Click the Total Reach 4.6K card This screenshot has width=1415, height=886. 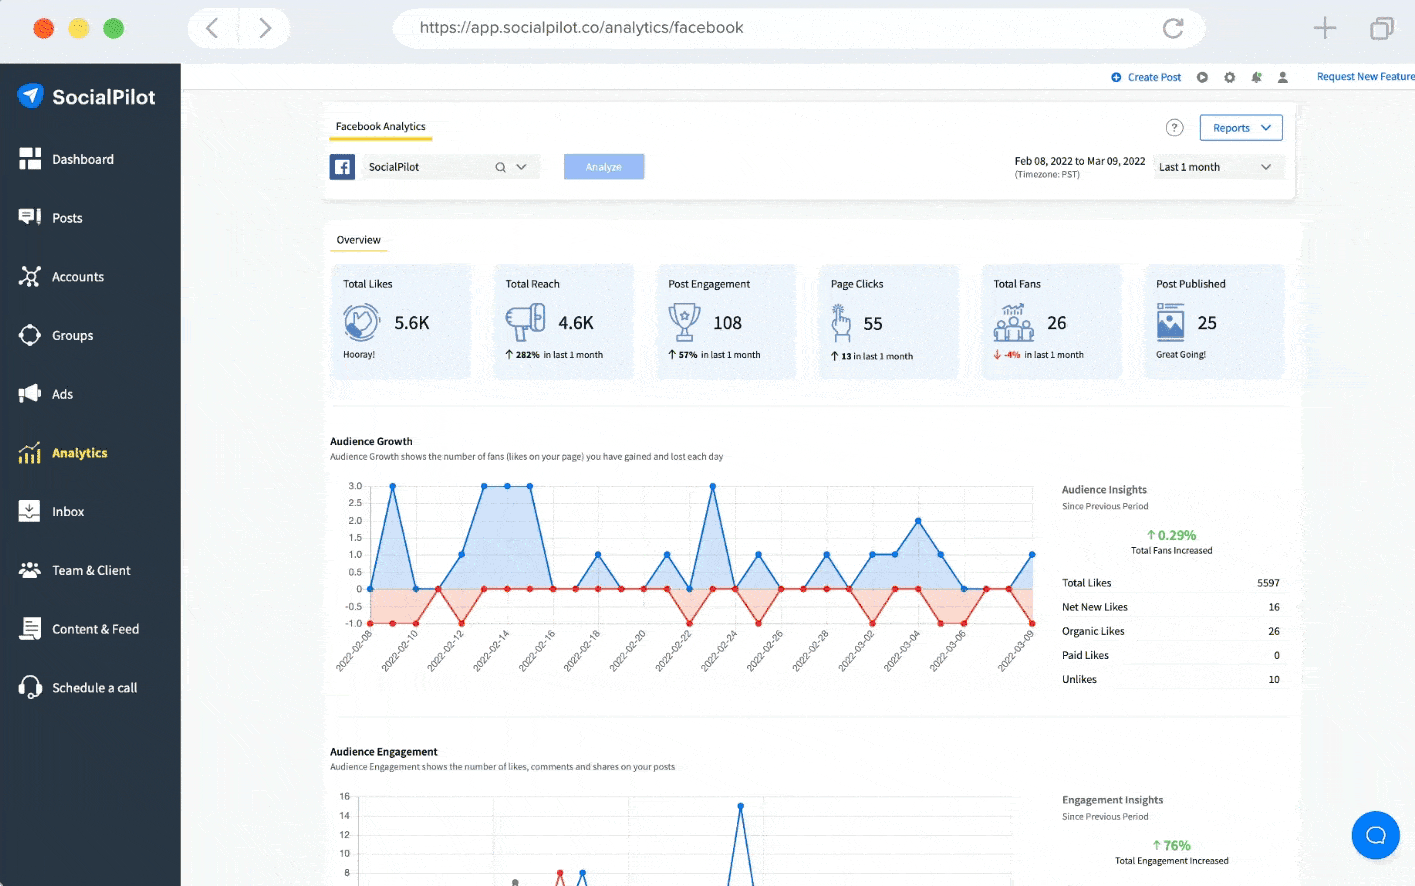(x=564, y=322)
